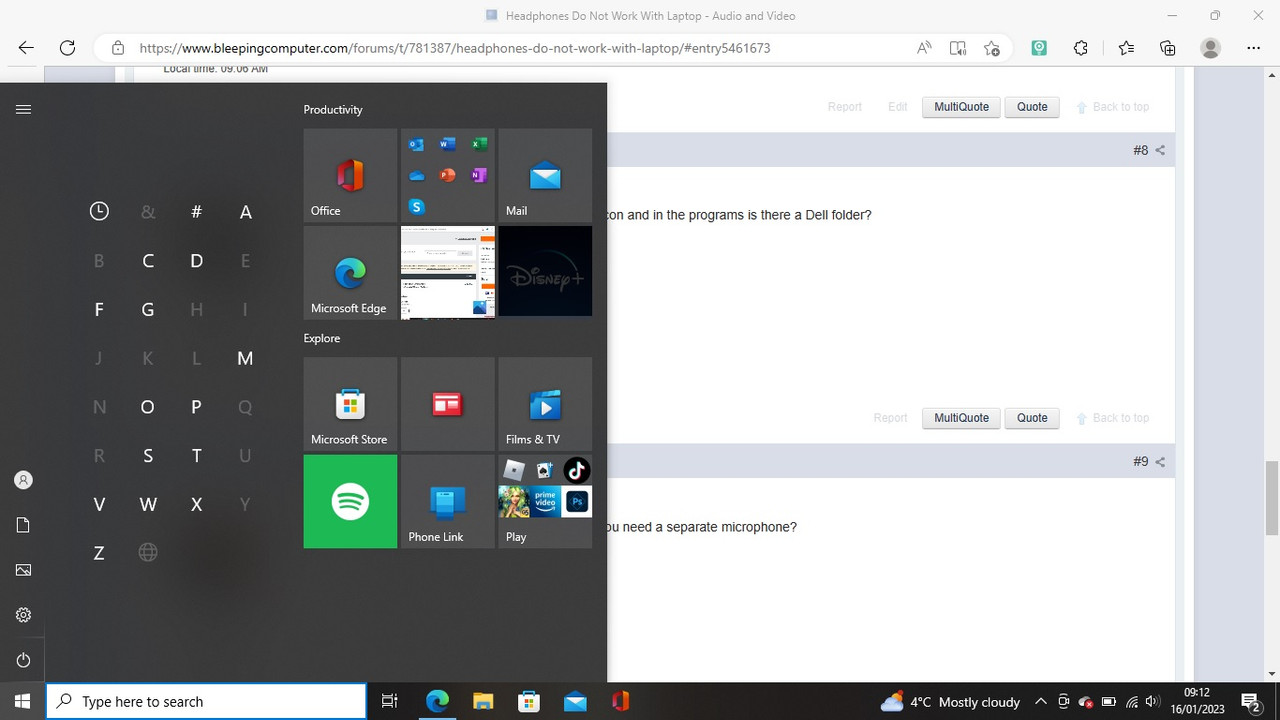Jump to apps starting with O
This screenshot has width=1280, height=720.
coord(148,407)
